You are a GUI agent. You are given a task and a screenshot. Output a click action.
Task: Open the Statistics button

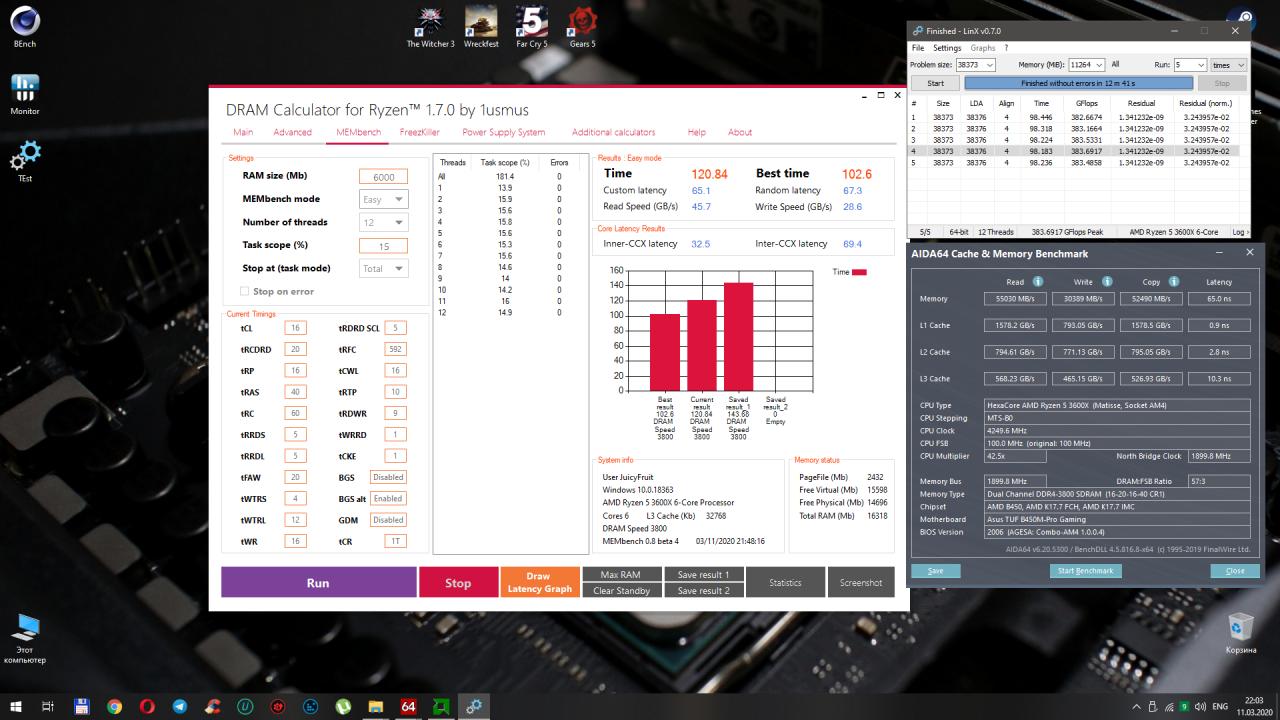tap(785, 583)
